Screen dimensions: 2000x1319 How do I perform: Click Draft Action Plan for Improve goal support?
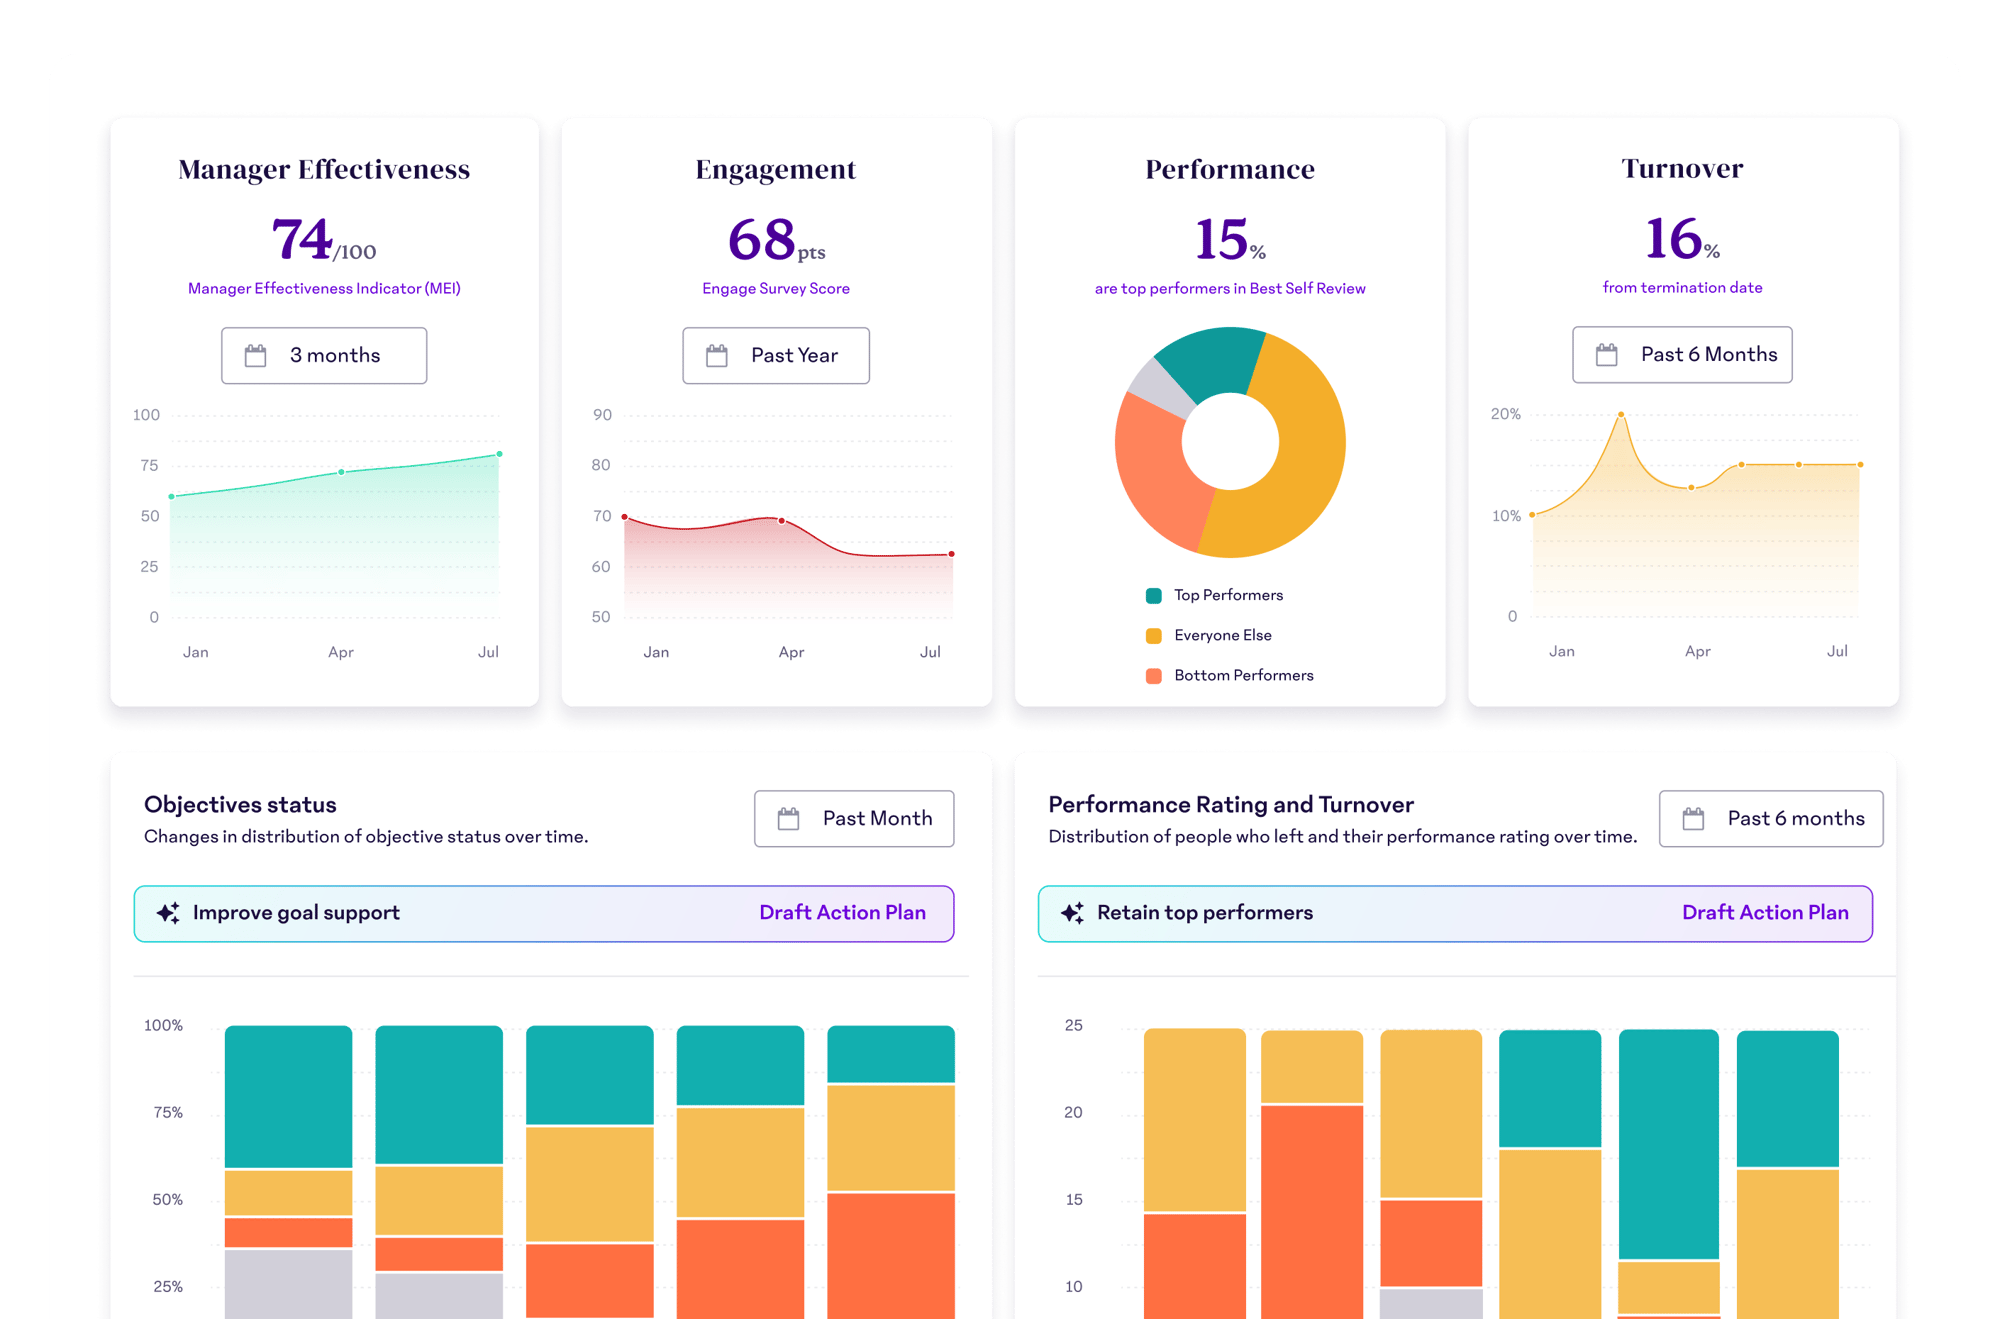click(842, 912)
